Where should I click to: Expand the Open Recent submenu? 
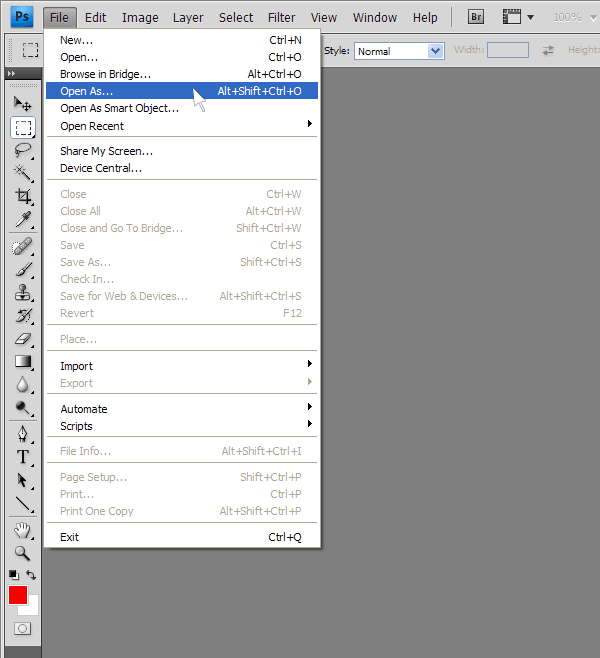point(182,126)
